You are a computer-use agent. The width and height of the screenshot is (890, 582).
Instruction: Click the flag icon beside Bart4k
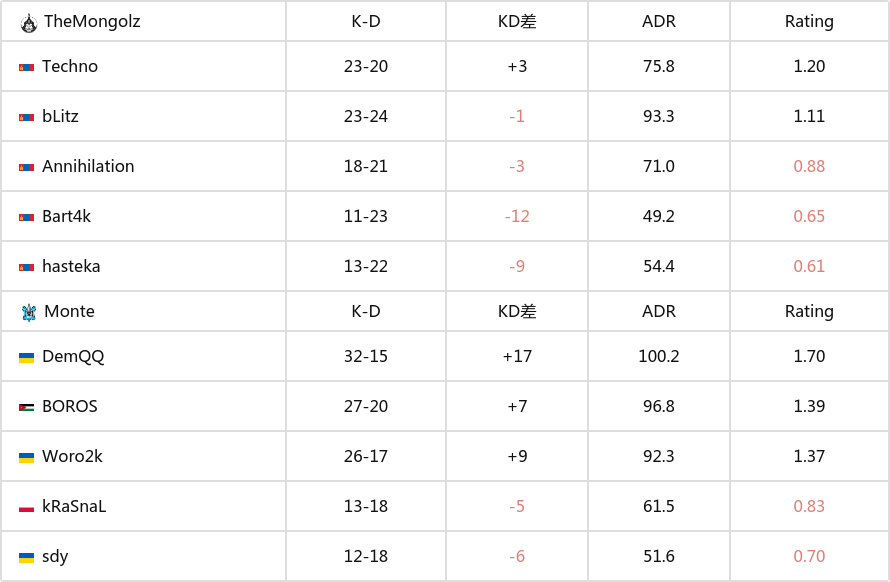[26, 217]
